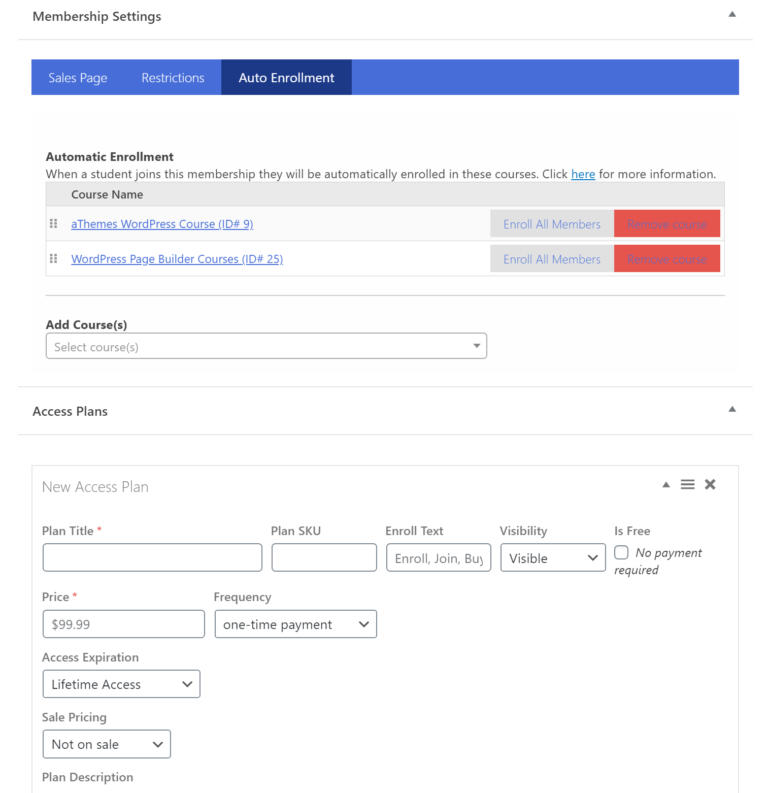The height and width of the screenshot is (793, 768).
Task: Remove the WordPress Page Builder Courses course
Action: click(667, 259)
